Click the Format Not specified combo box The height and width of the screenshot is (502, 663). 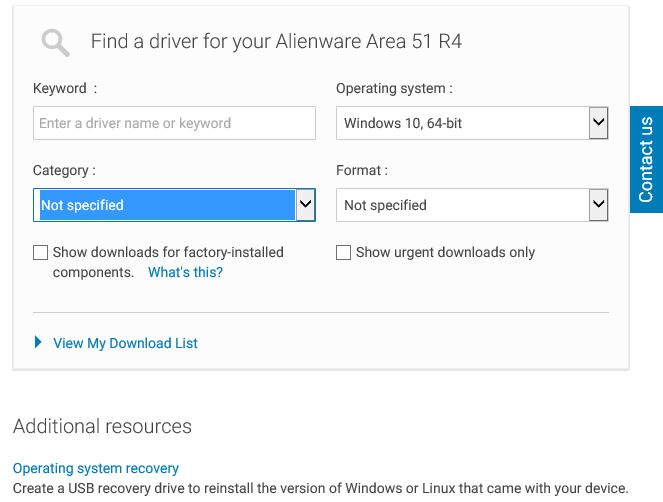pos(472,205)
